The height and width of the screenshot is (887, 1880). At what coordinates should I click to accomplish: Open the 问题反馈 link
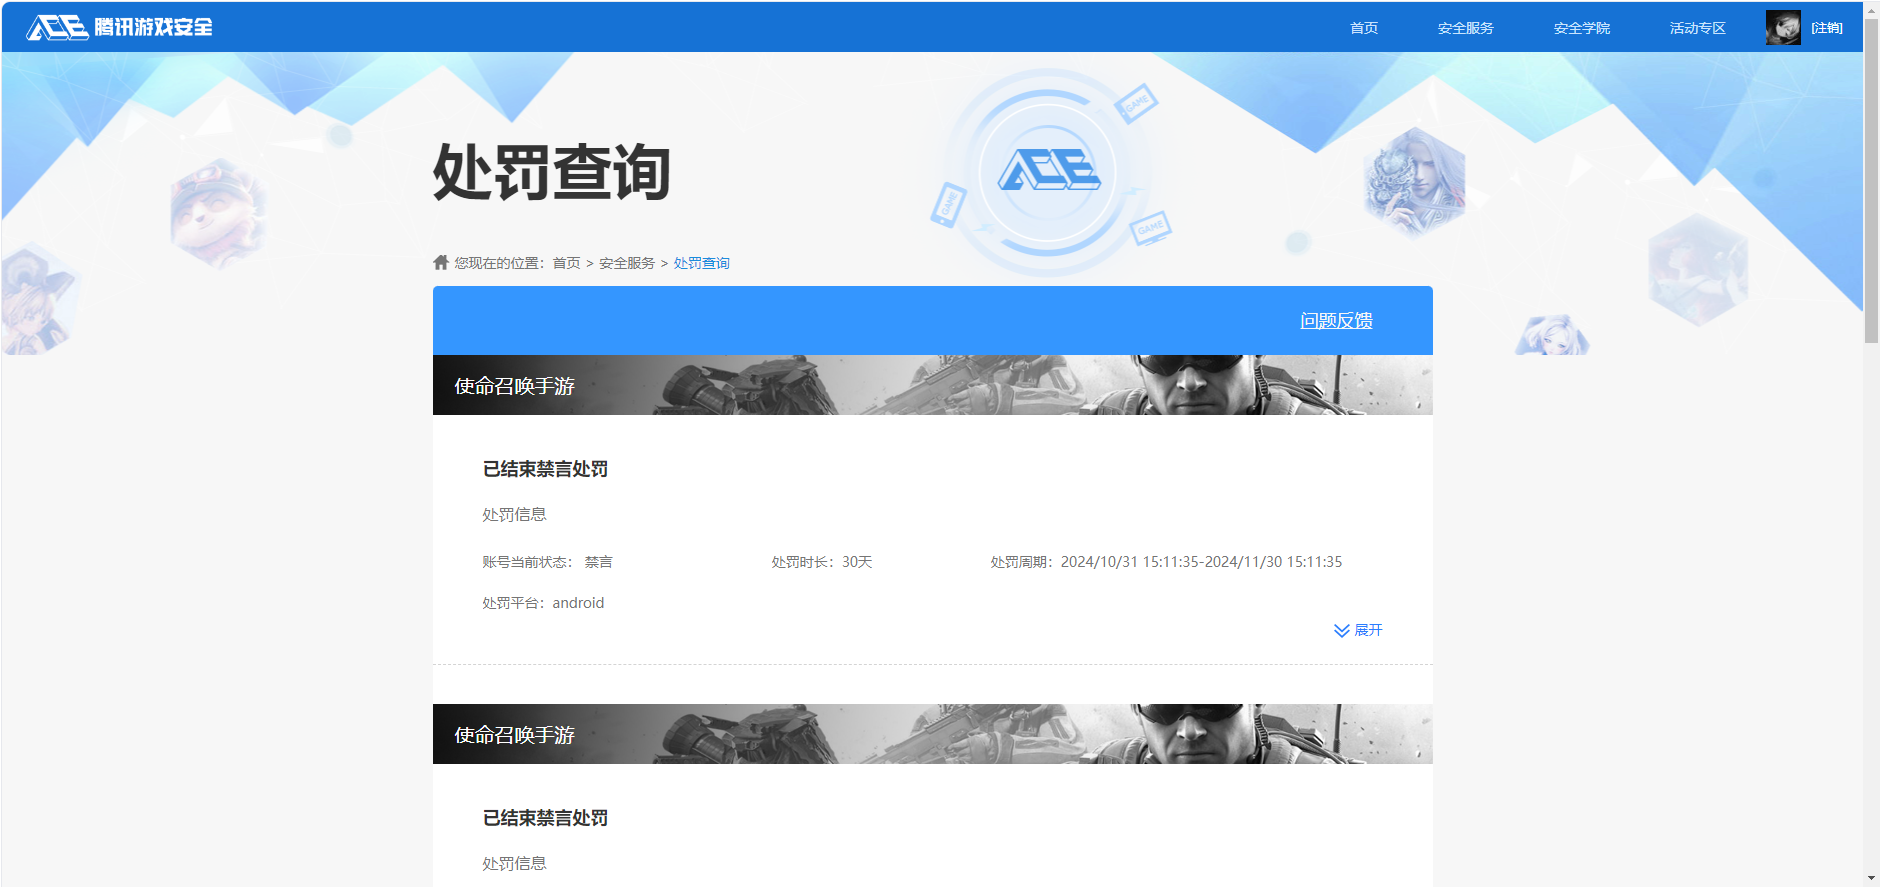[x=1336, y=321]
